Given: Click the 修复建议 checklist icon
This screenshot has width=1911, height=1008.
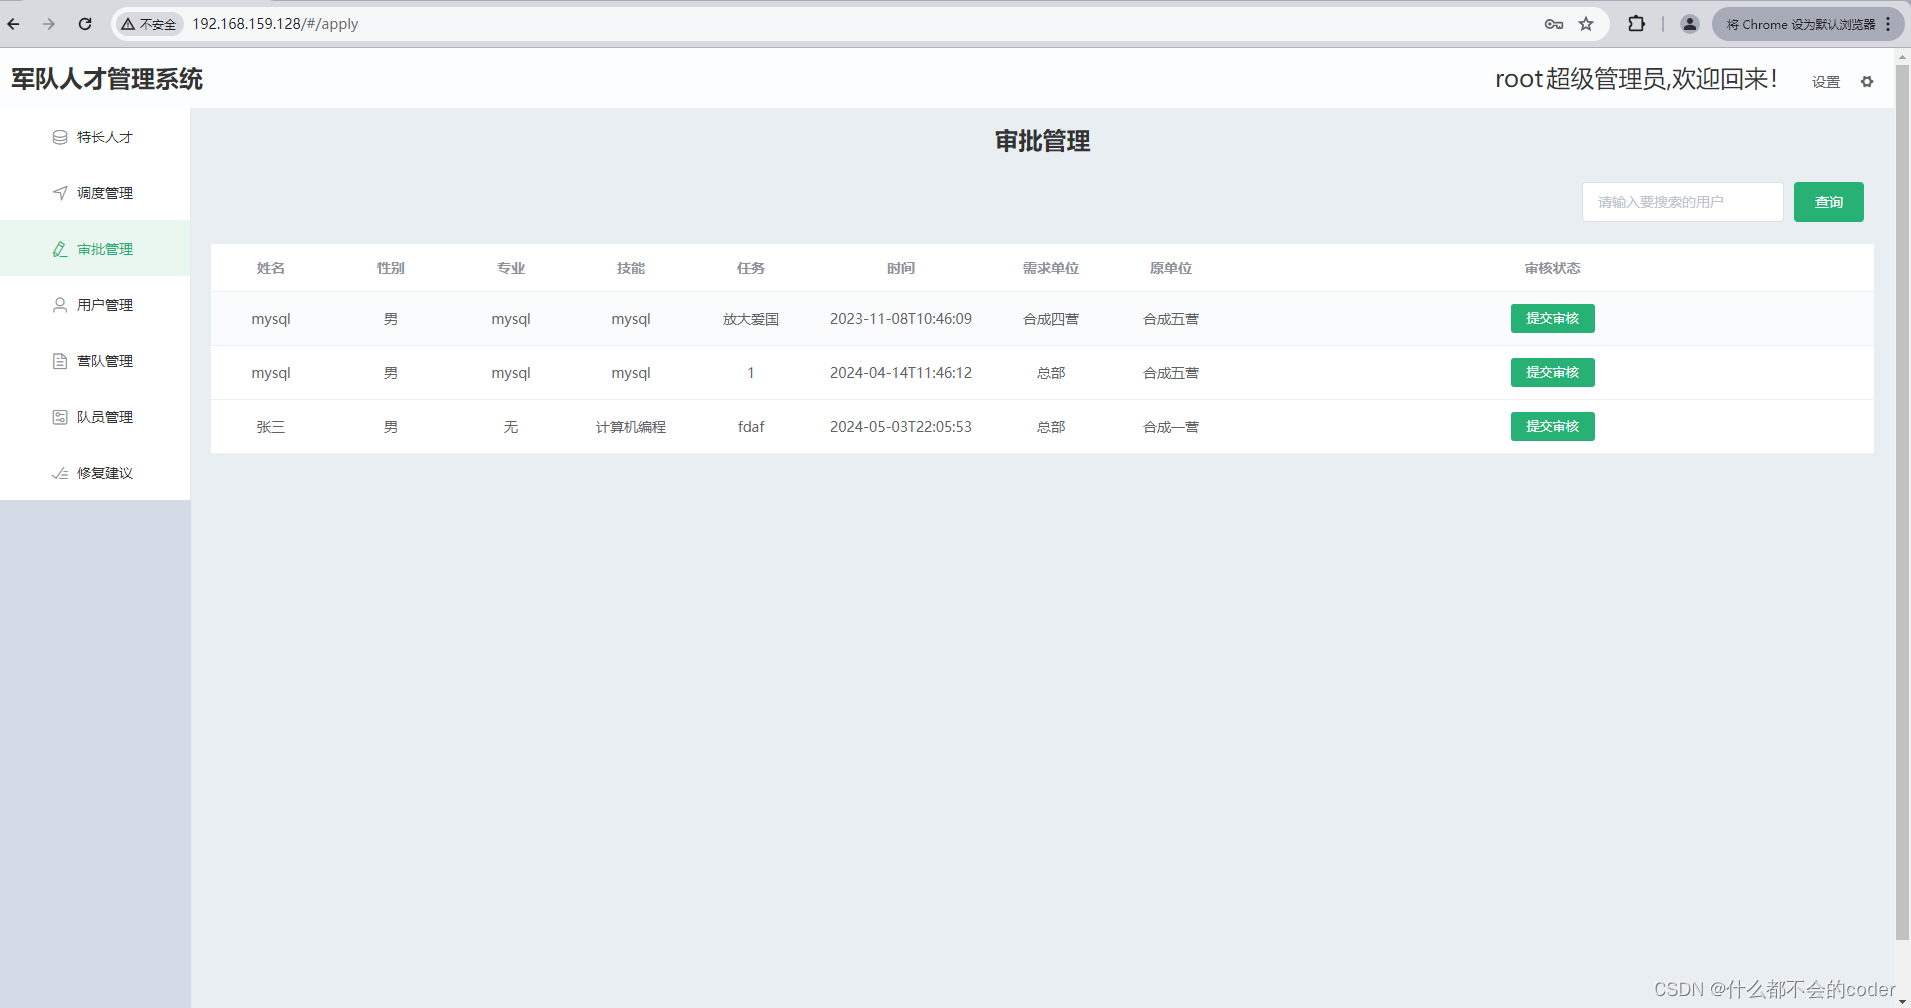Looking at the screenshot, I should pos(60,473).
